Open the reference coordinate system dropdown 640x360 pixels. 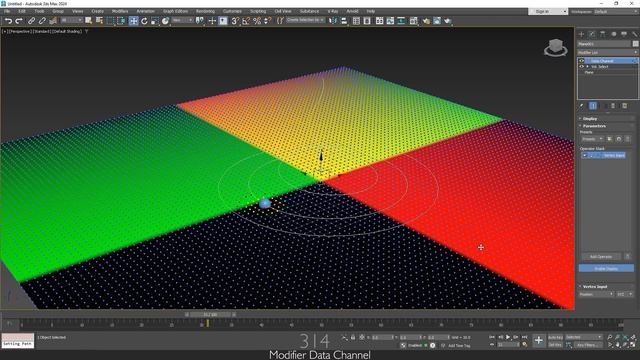point(182,20)
